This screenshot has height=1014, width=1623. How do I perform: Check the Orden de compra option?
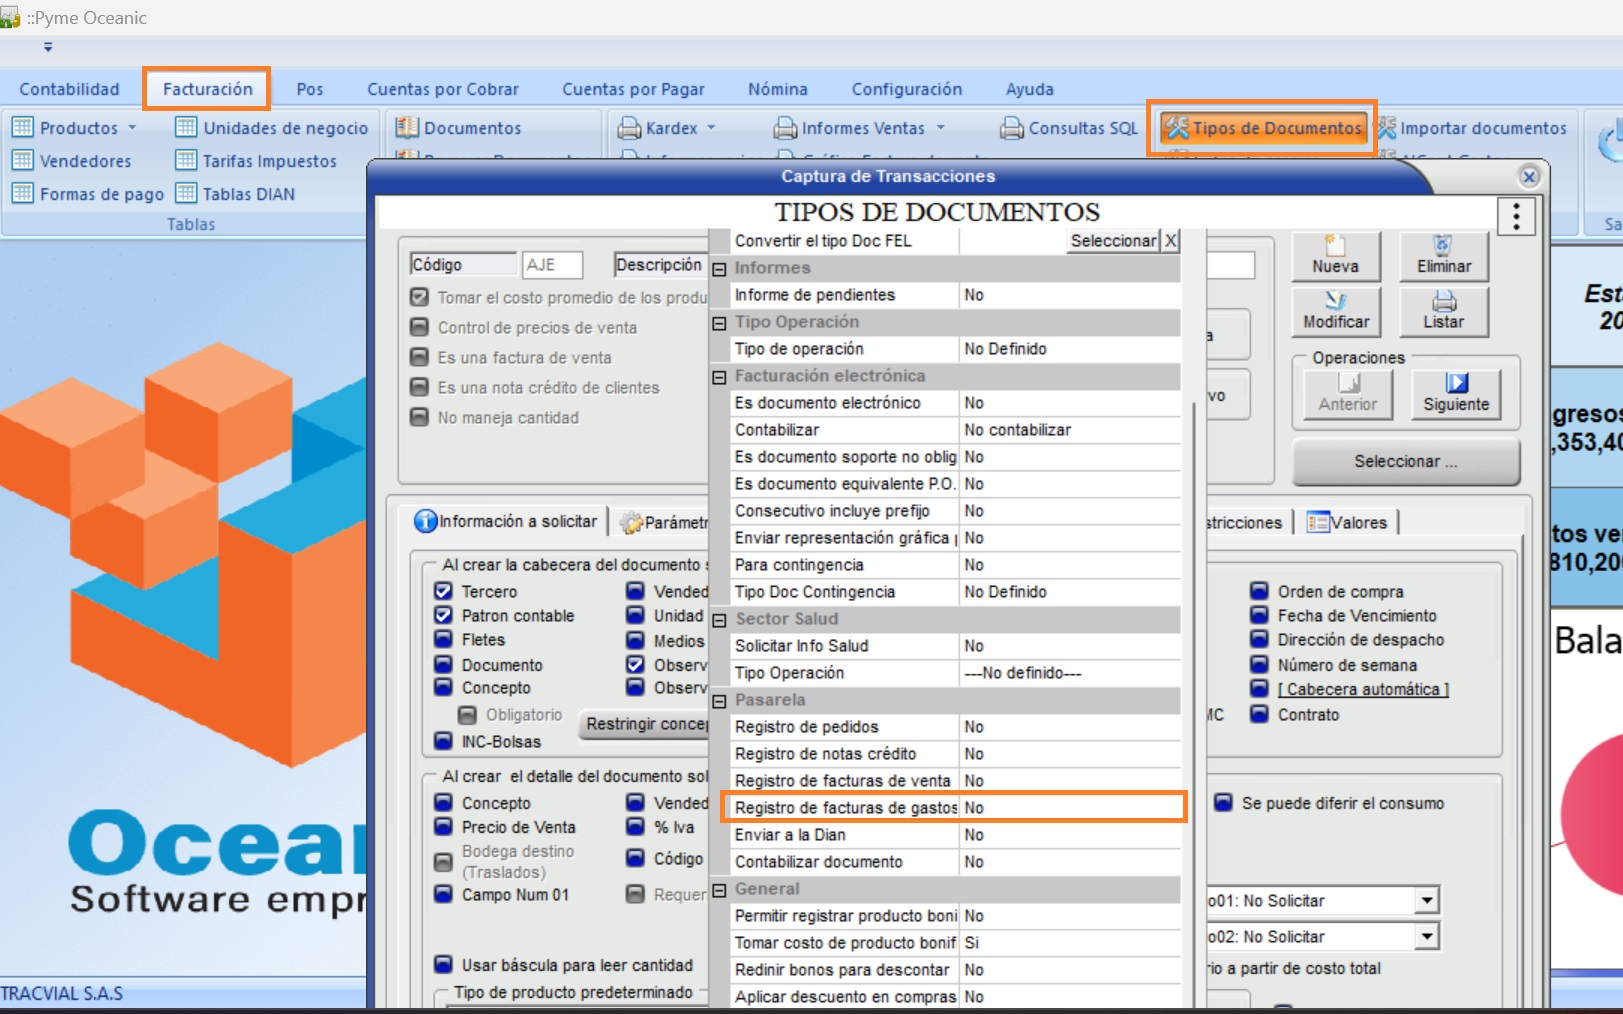pyautogui.click(x=1260, y=591)
